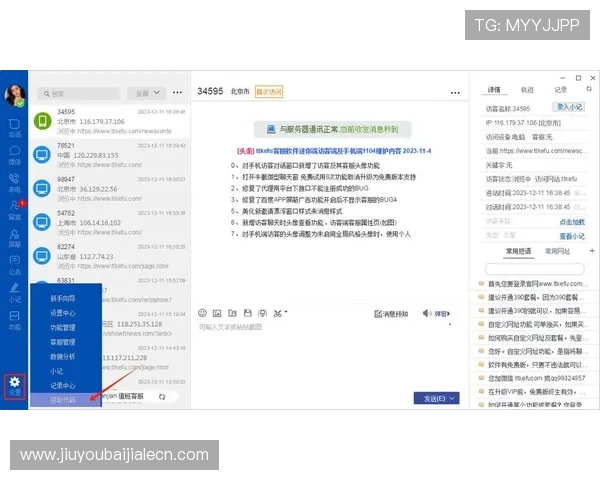
Task: Switch to the 记录 records tab
Action: pyautogui.click(x=560, y=90)
